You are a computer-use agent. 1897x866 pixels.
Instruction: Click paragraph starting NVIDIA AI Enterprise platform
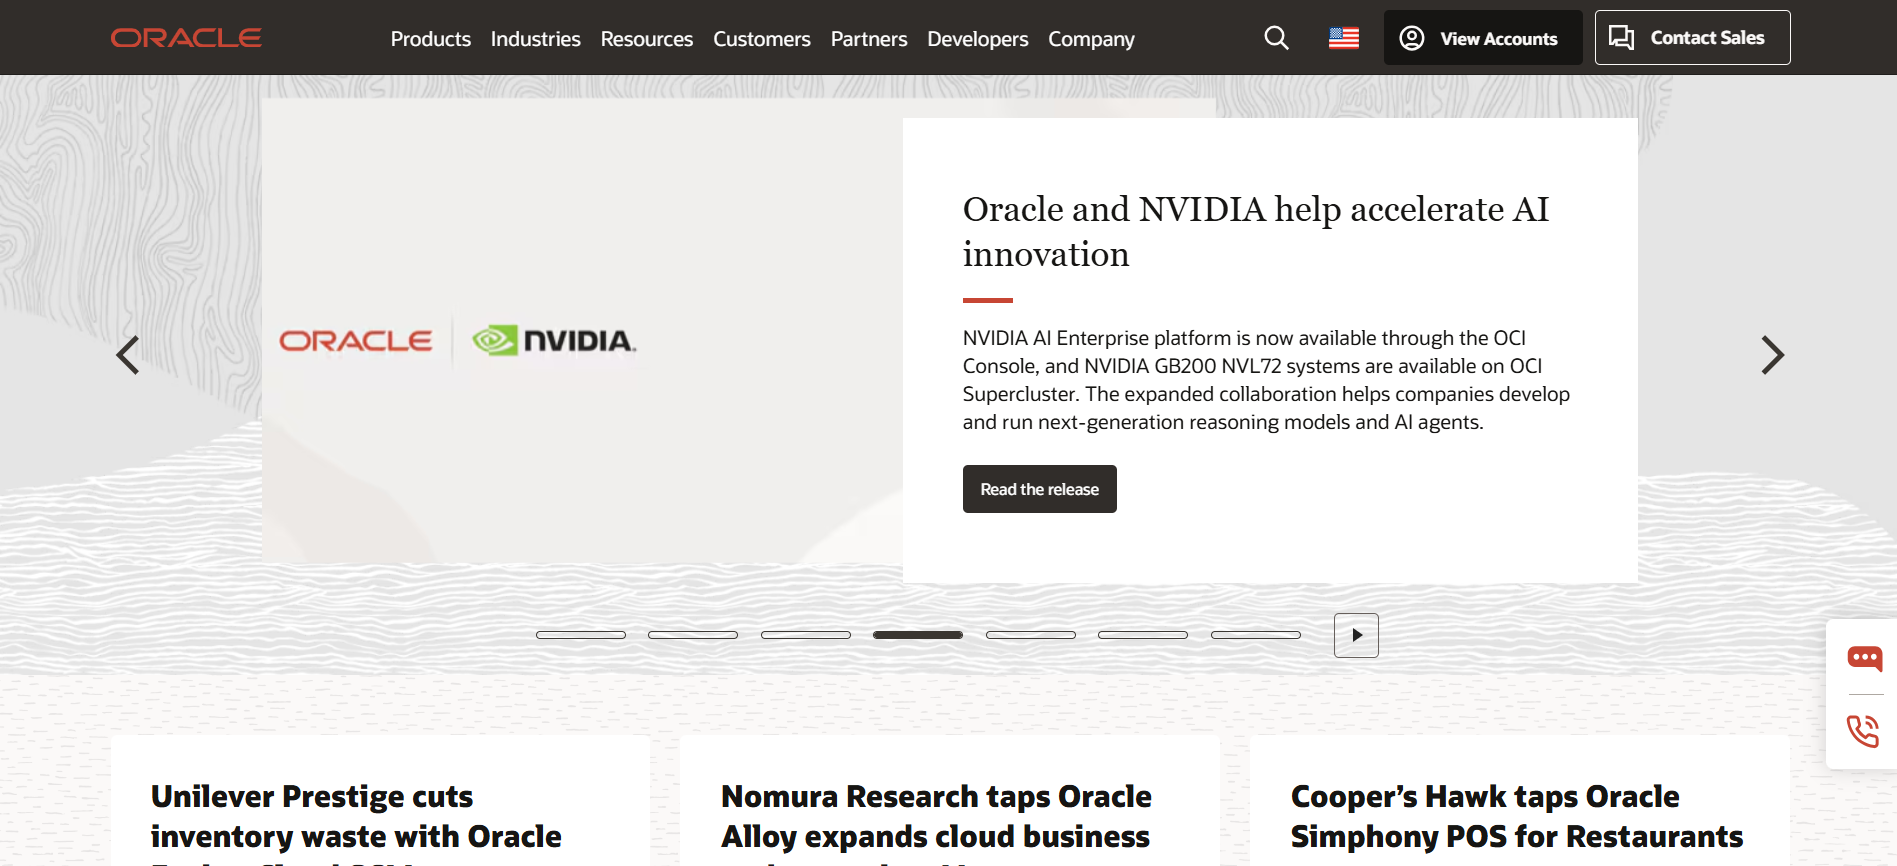1266,380
